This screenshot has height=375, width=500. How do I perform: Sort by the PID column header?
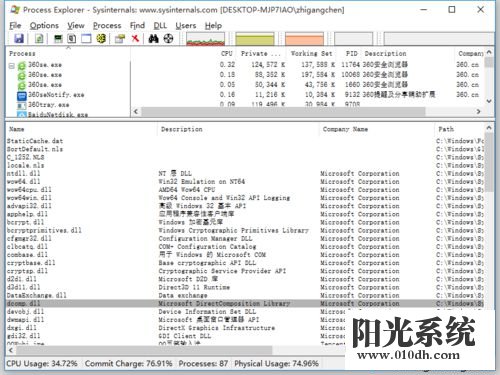(351, 54)
